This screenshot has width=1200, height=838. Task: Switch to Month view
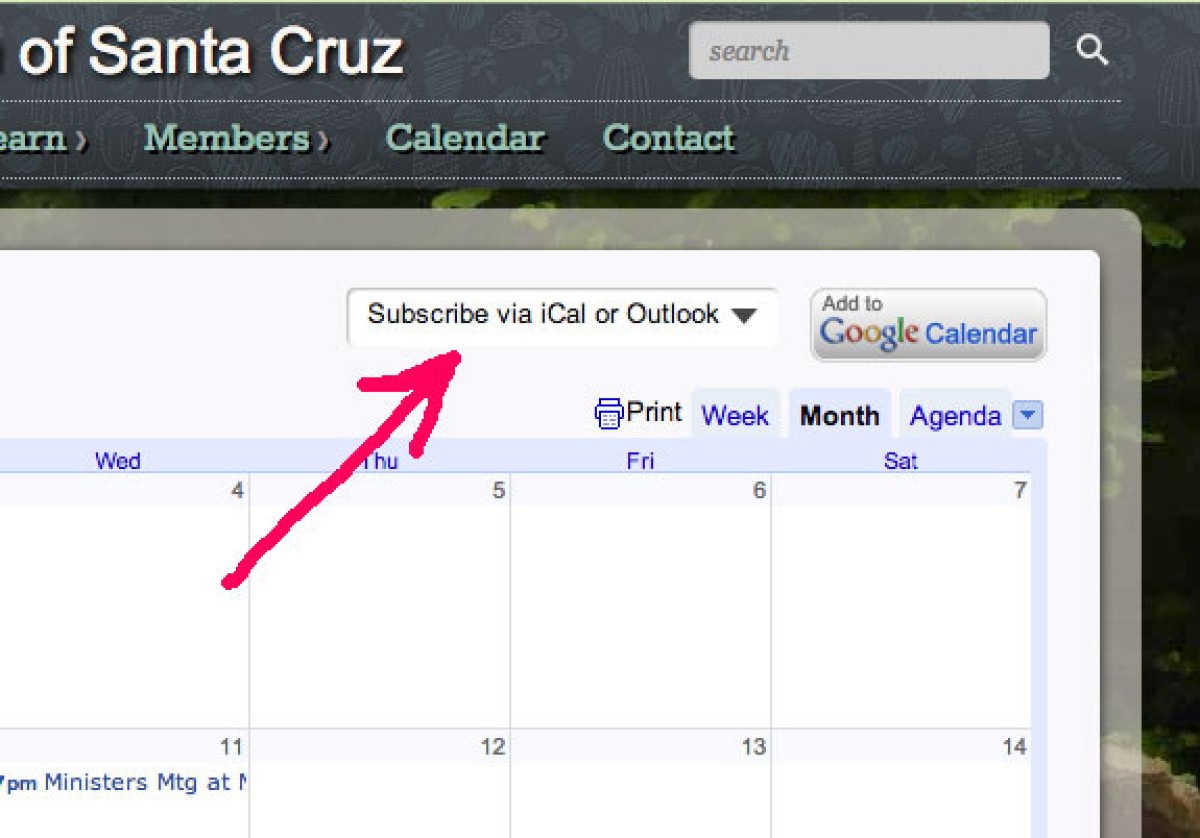(840, 416)
